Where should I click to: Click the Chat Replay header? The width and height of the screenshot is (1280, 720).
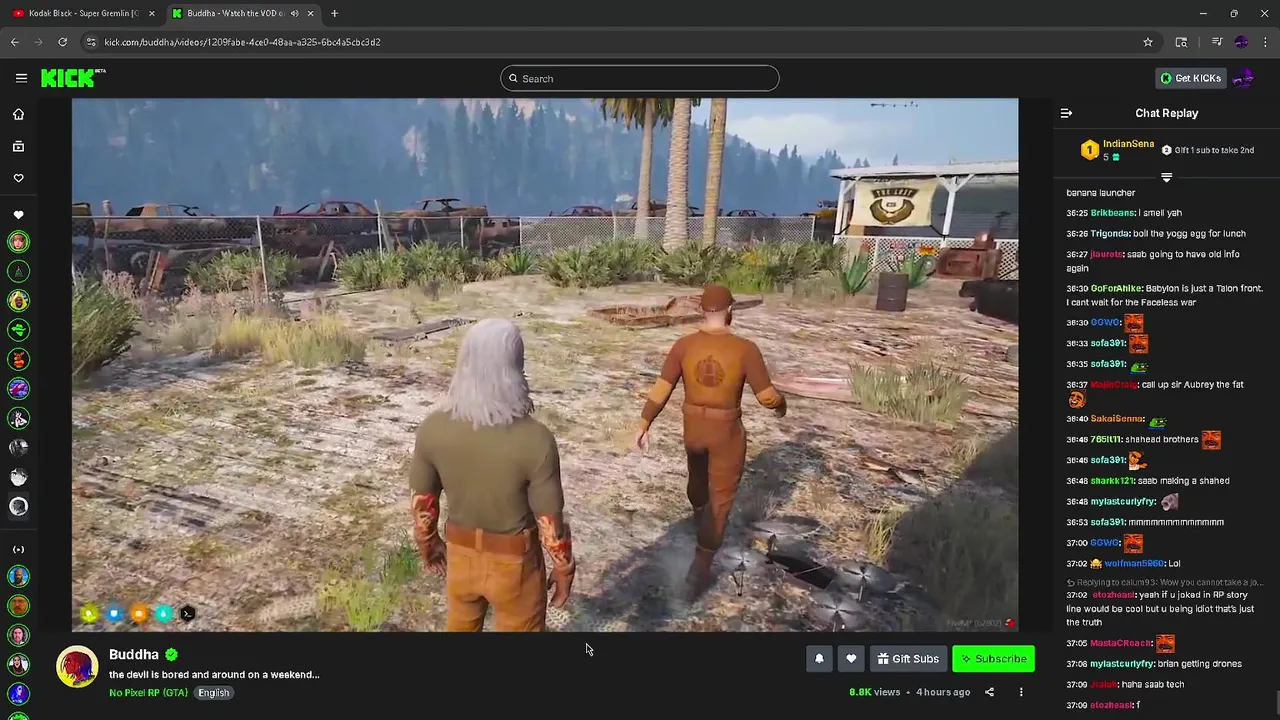1166,113
